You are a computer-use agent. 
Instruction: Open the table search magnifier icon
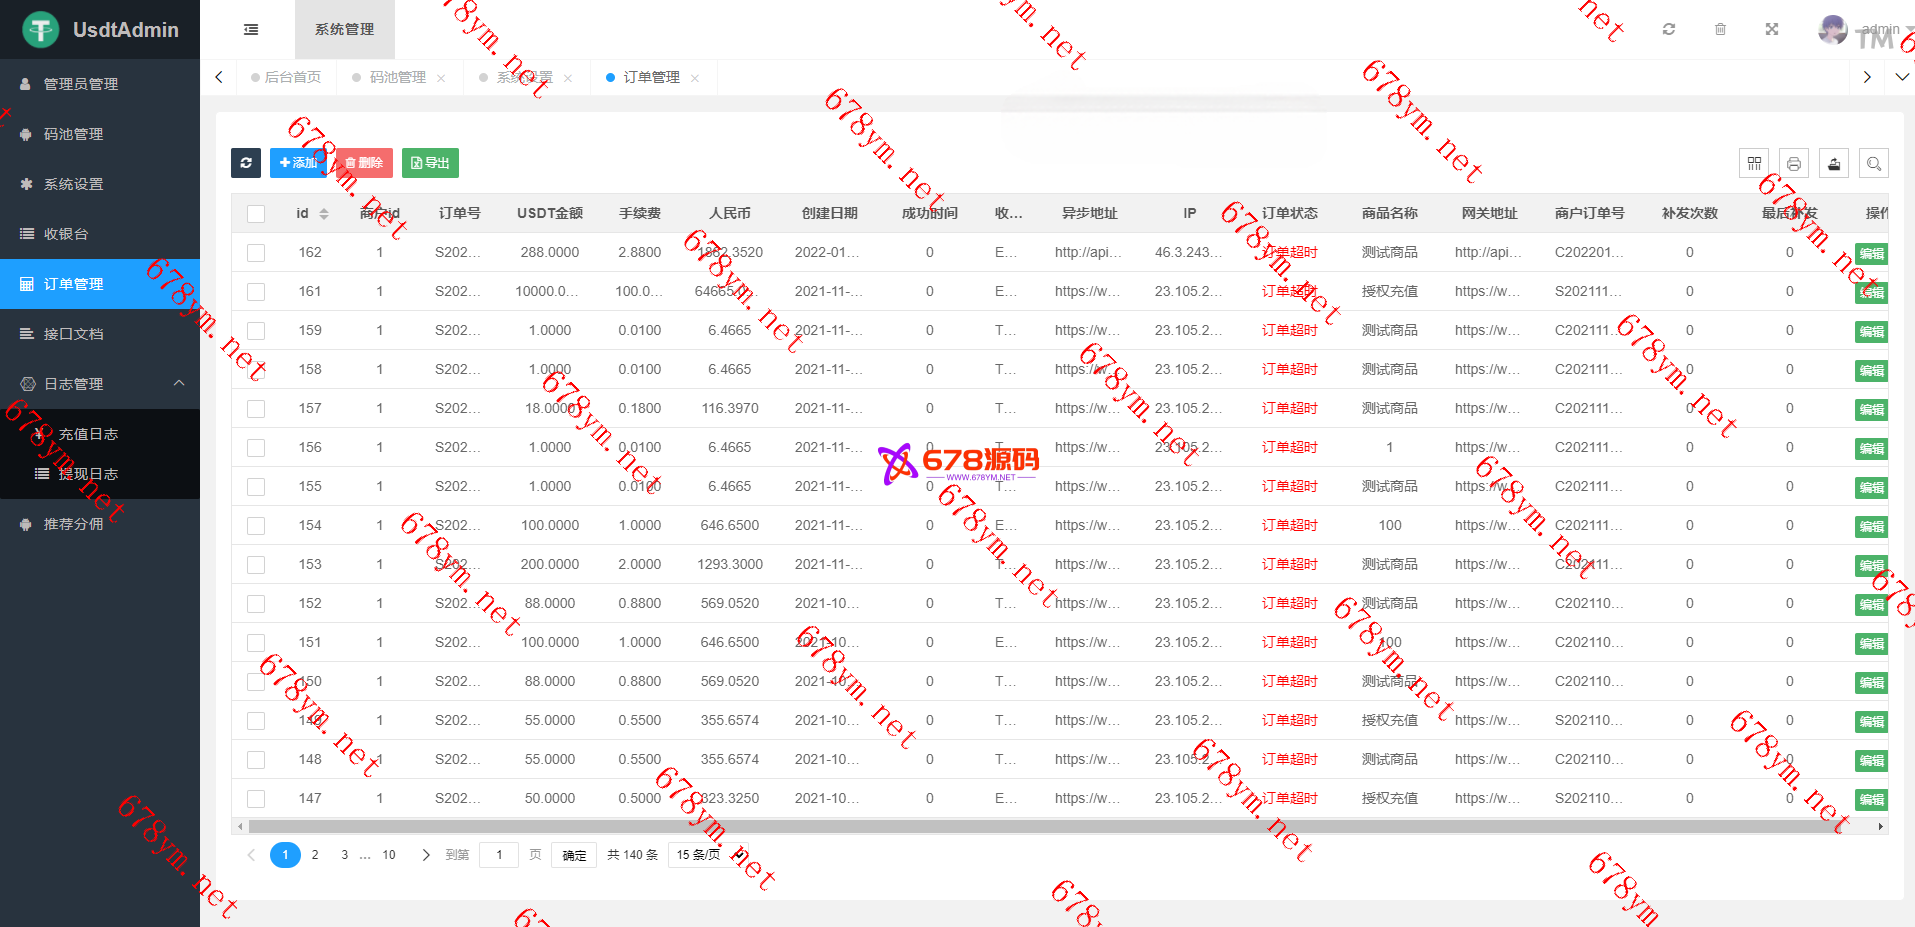click(x=1874, y=163)
